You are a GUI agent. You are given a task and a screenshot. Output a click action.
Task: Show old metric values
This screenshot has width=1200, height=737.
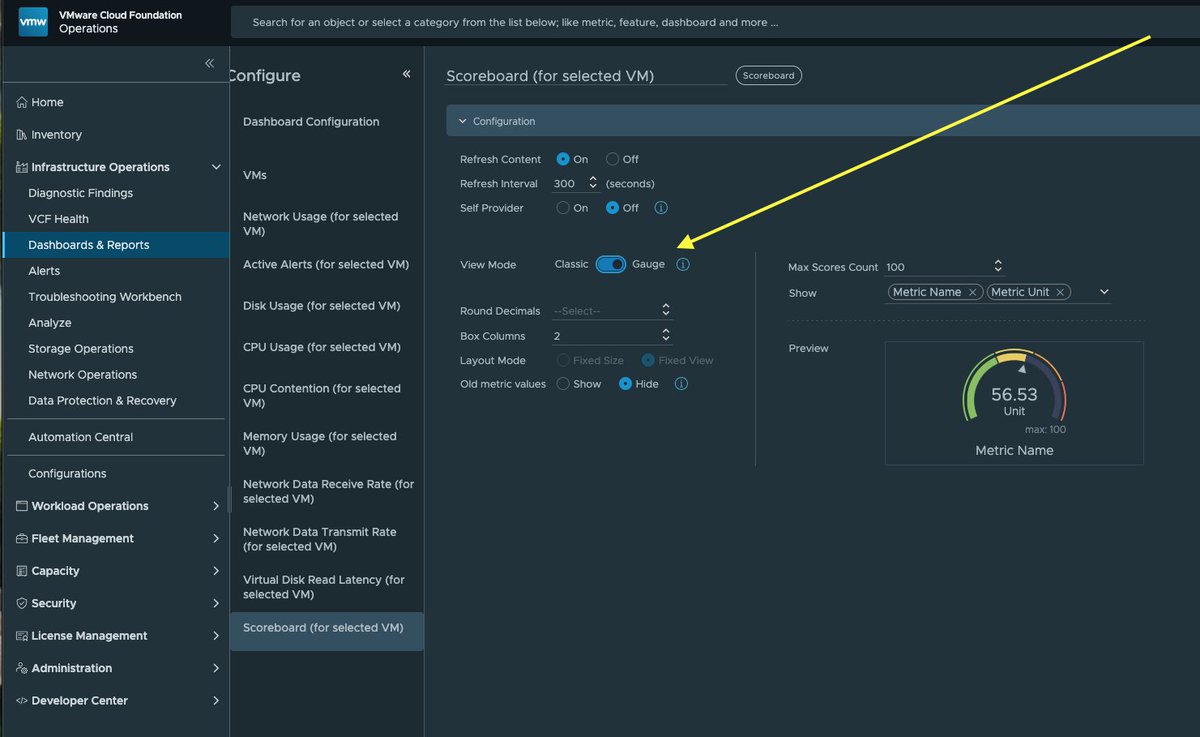point(563,384)
